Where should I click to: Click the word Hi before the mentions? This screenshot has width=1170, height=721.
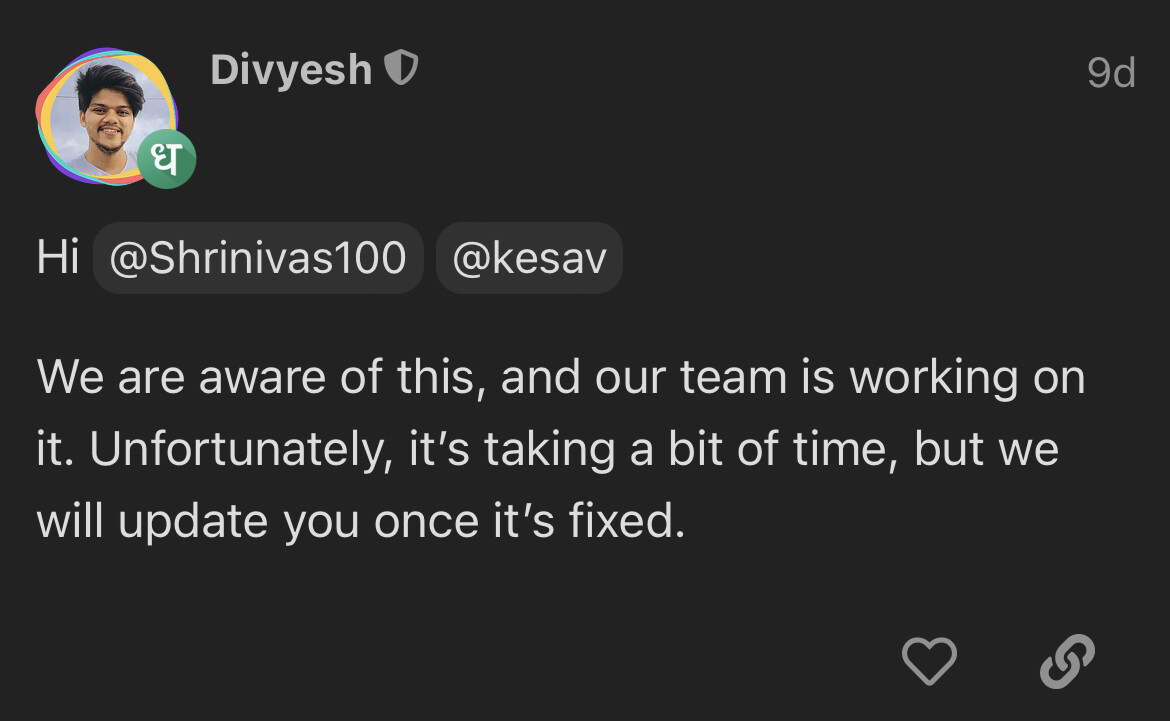pyautogui.click(x=58, y=258)
